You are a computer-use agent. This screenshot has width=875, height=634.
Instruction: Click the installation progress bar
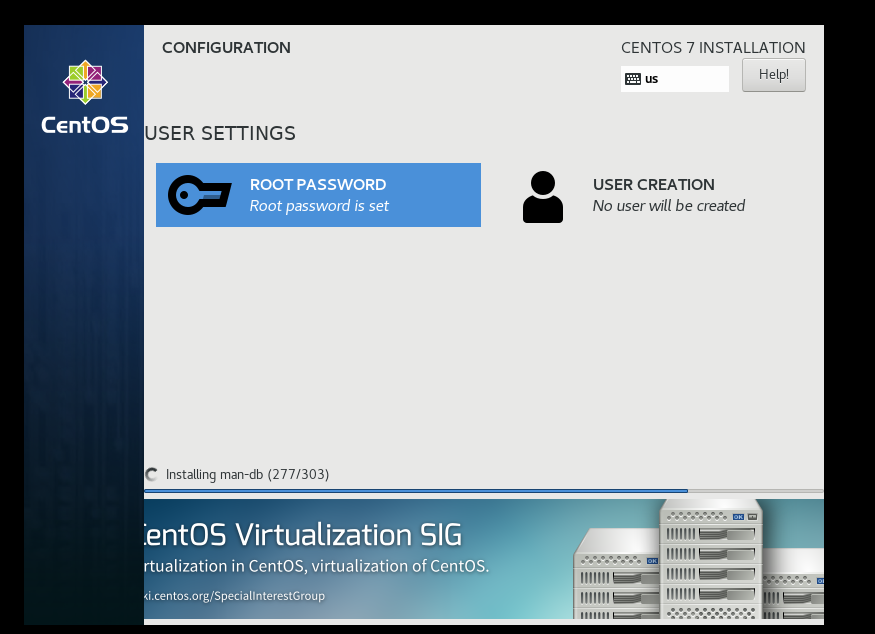(484, 491)
